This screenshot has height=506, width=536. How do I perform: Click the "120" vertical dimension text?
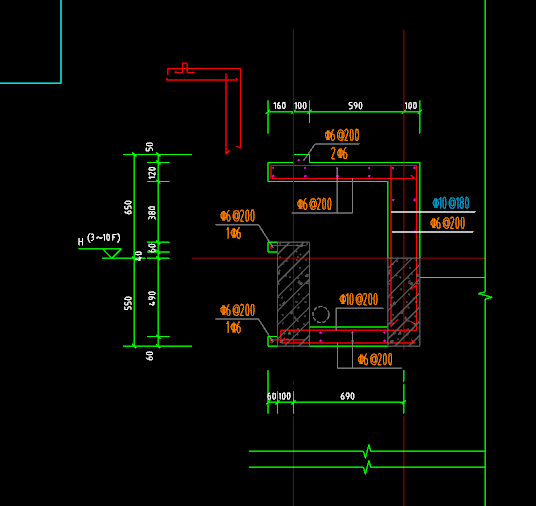coord(152,173)
